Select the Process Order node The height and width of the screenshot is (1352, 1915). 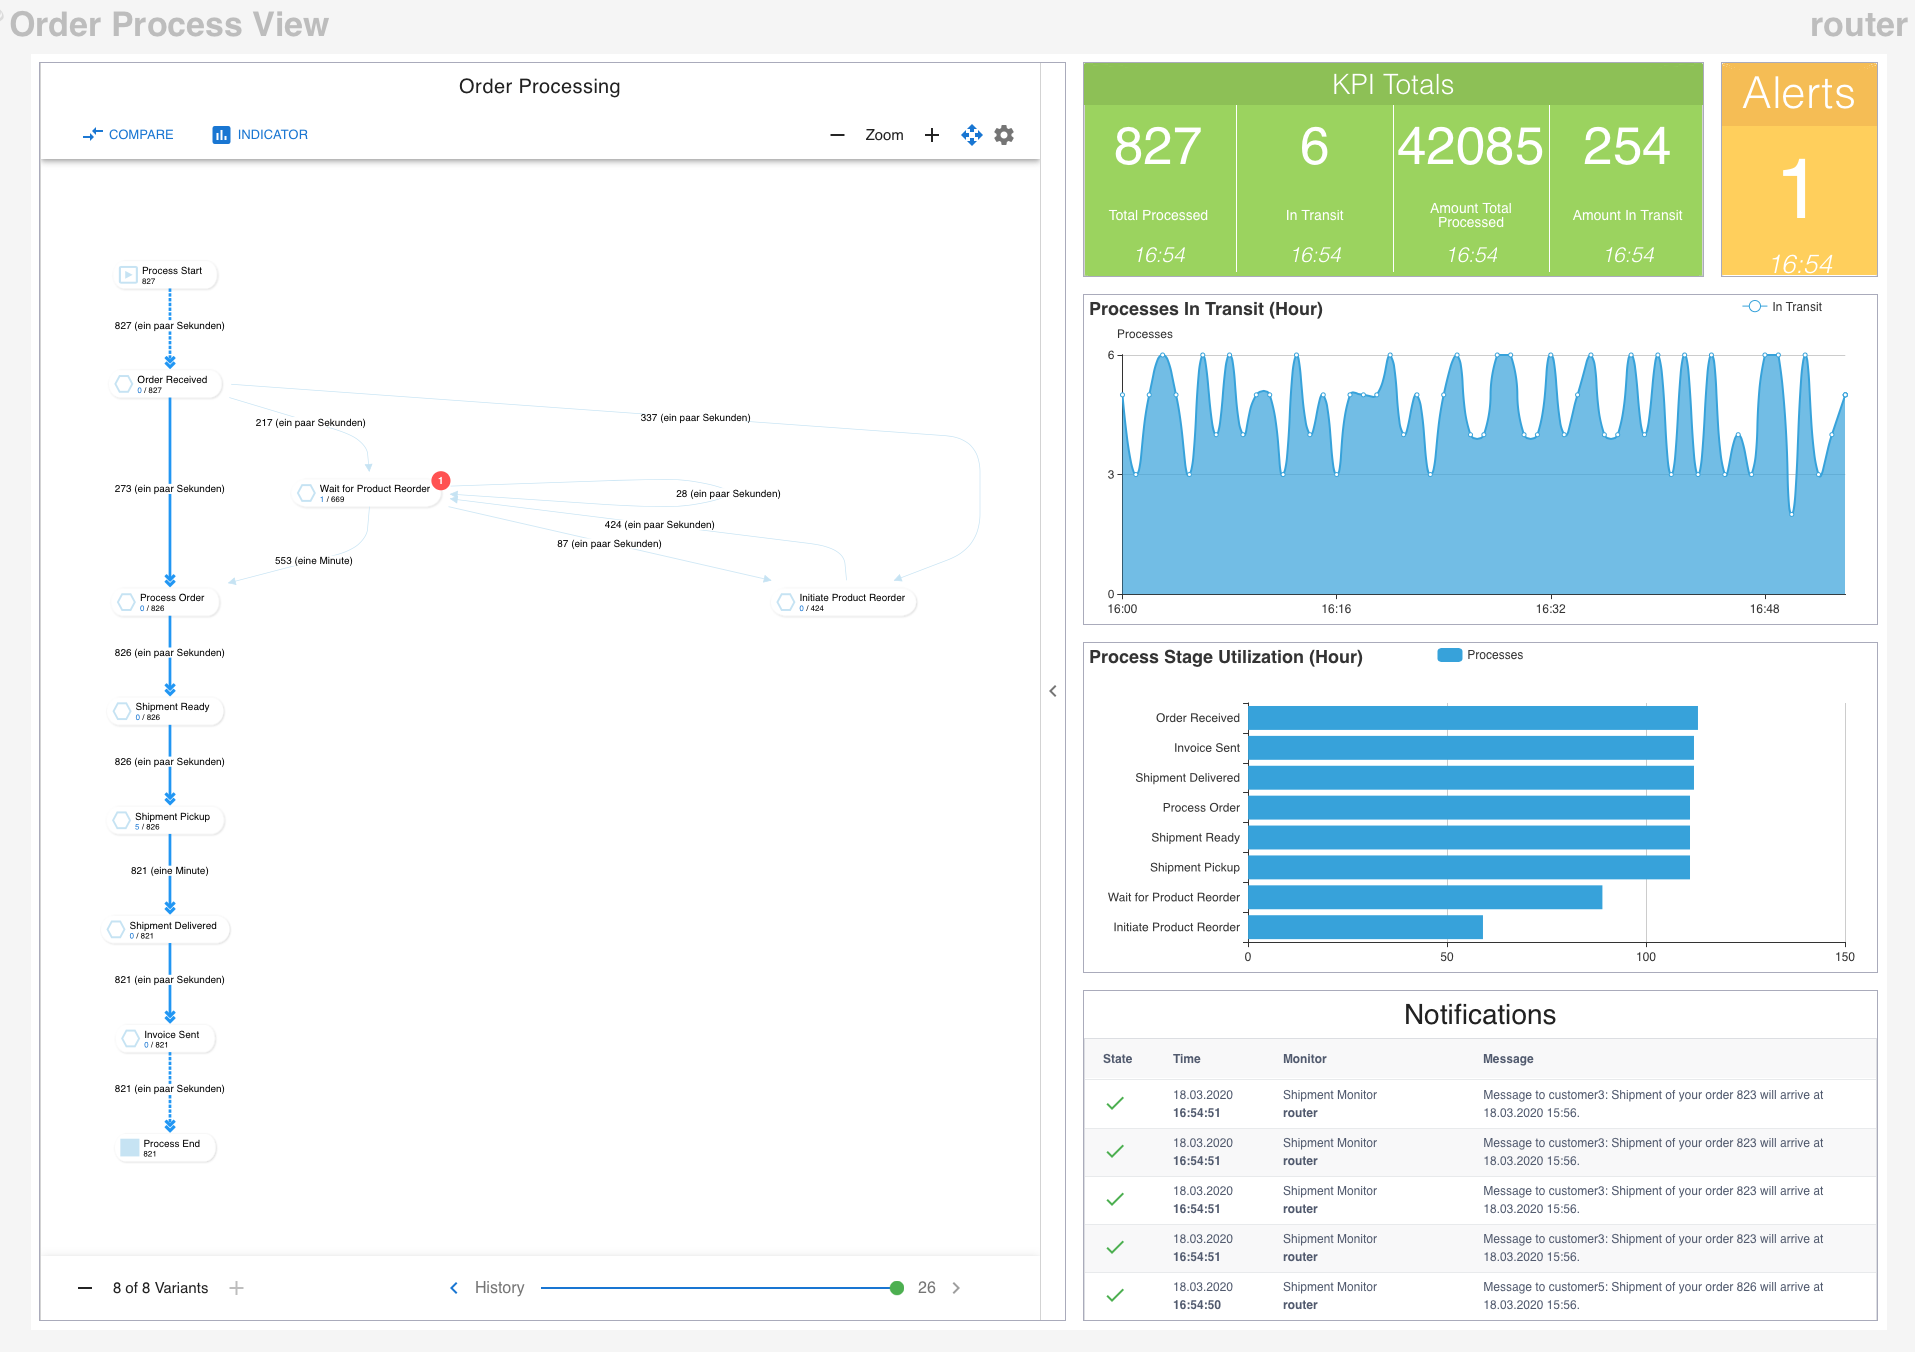[169, 601]
